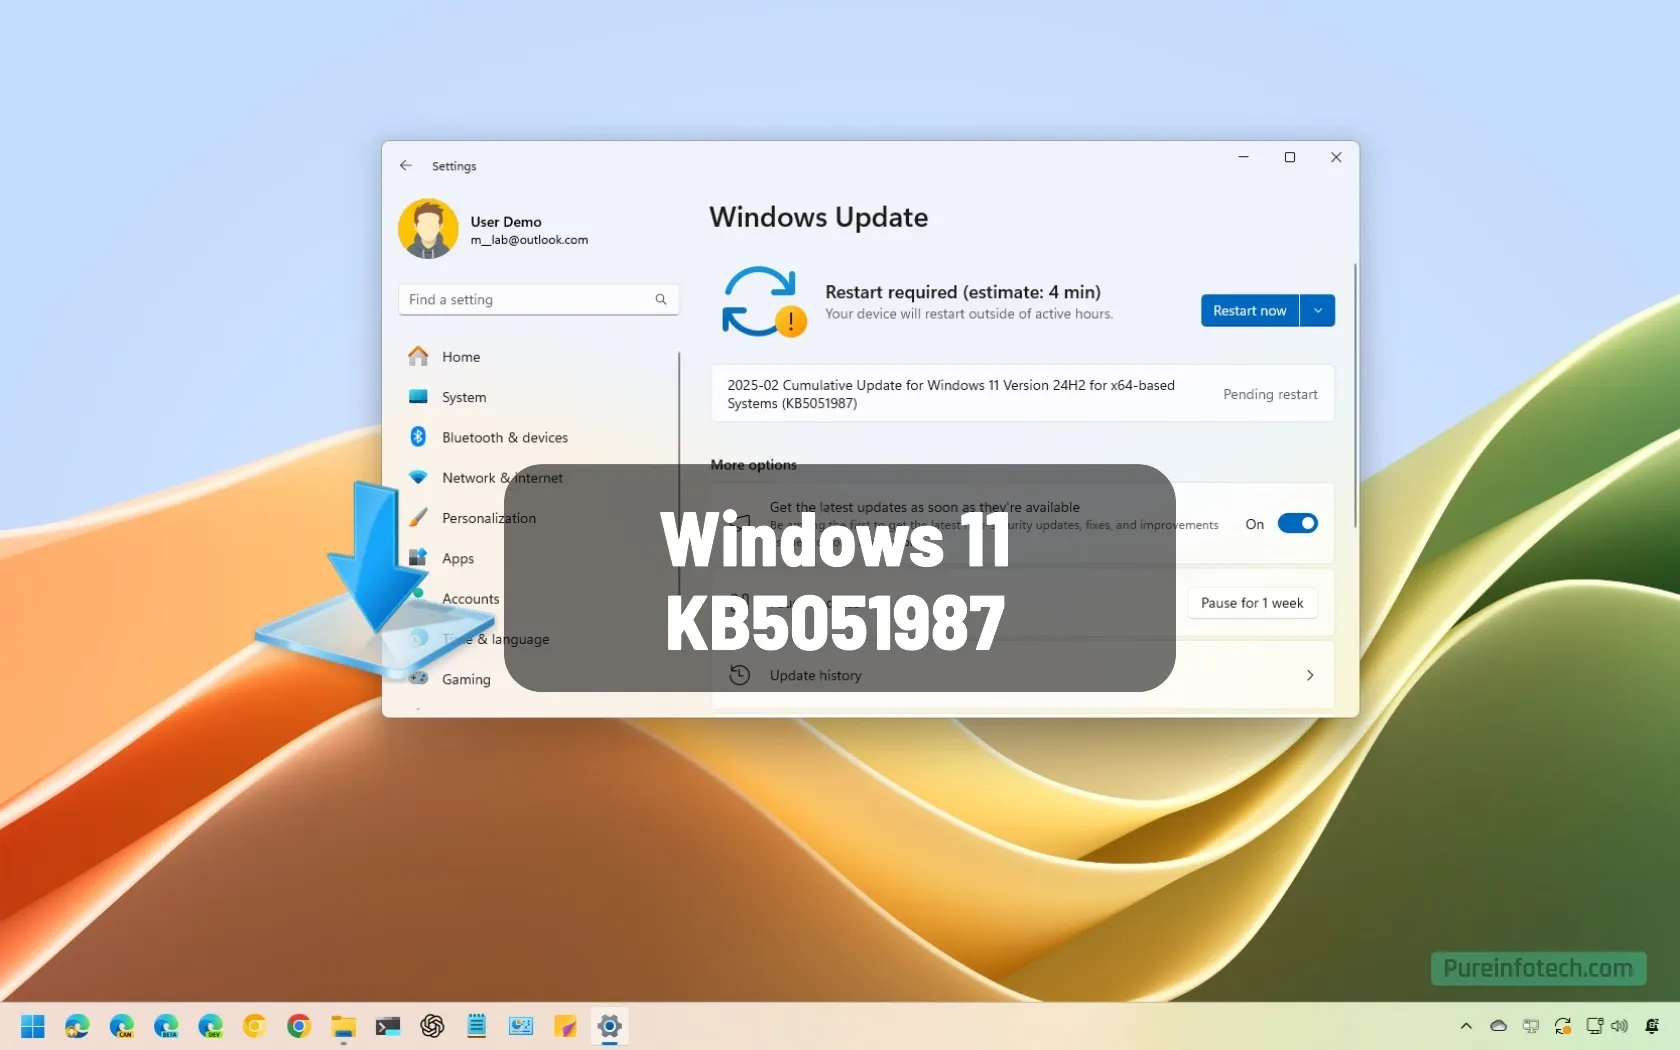This screenshot has height=1050, width=1680.
Task: Click the Pending restart status text
Action: [1270, 394]
